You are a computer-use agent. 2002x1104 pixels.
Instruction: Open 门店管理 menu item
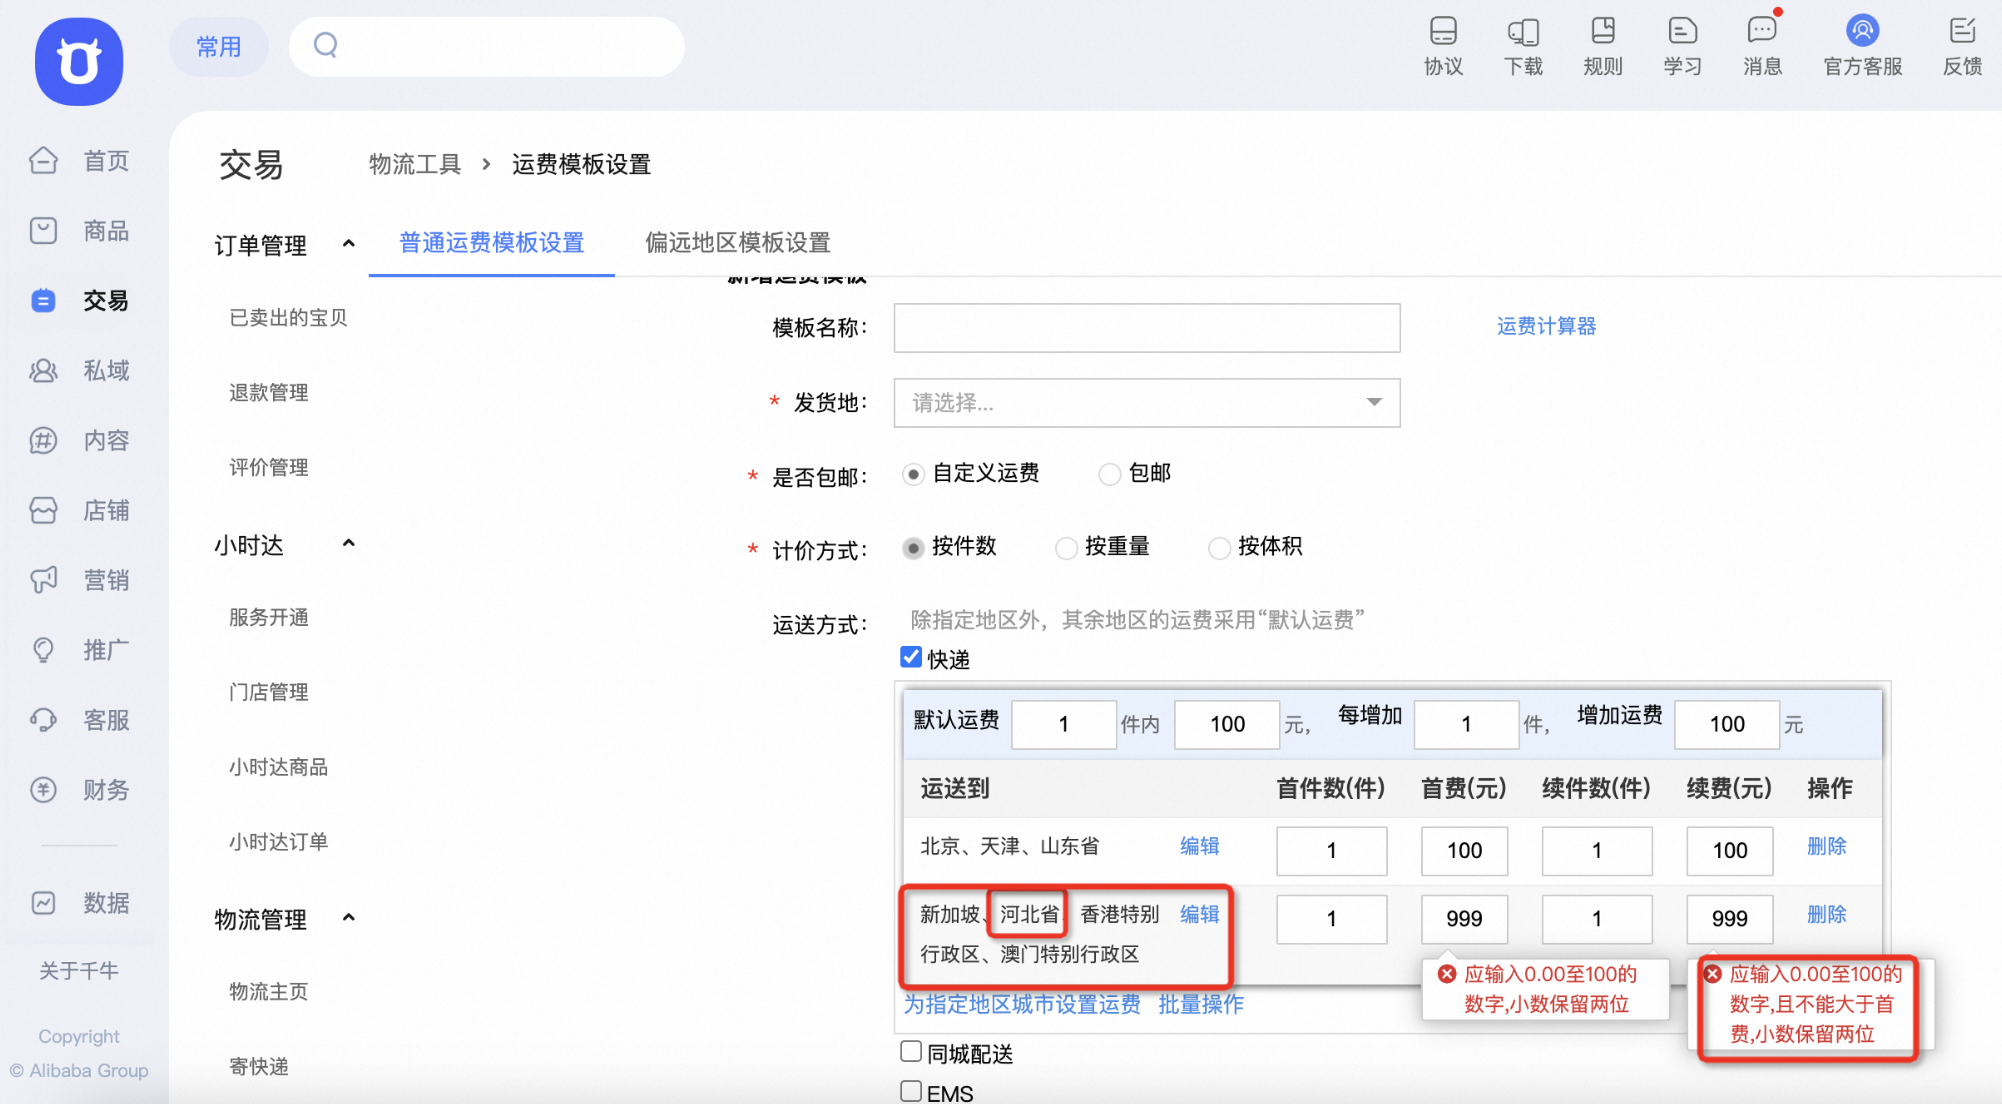tap(268, 693)
